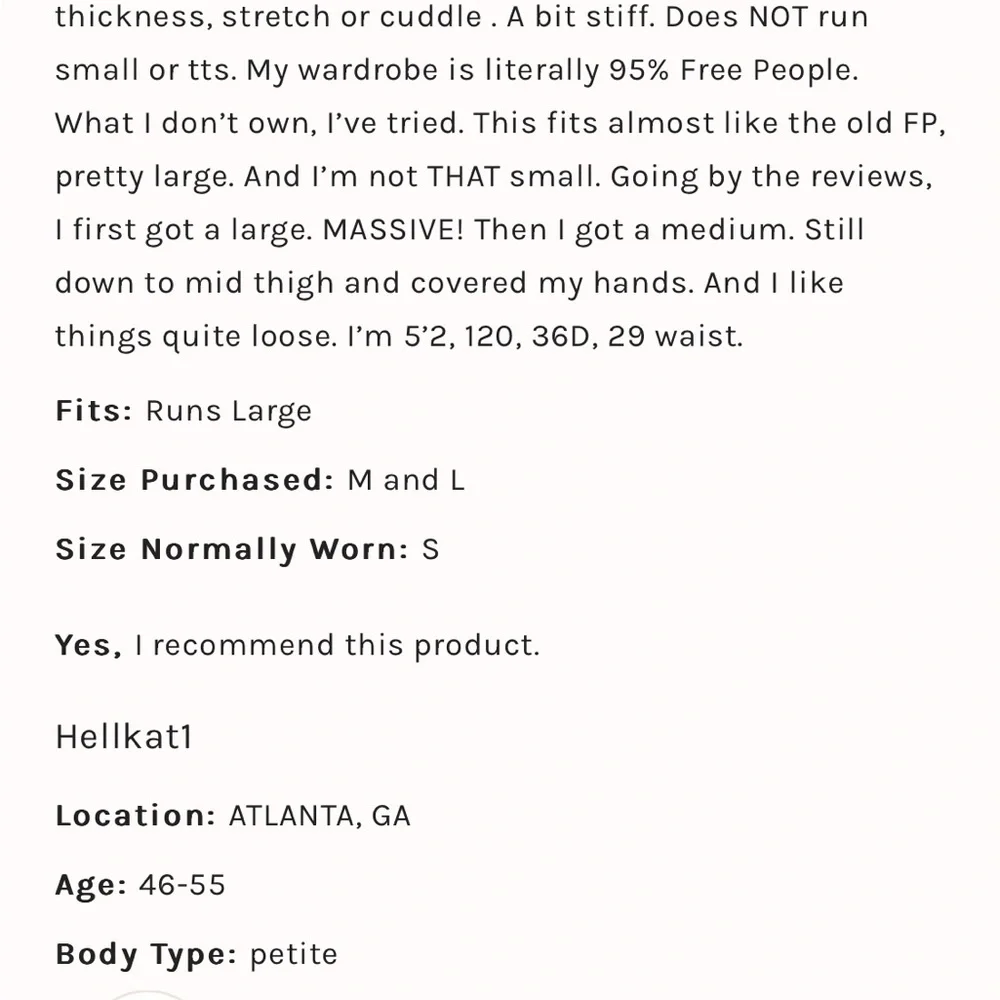This screenshot has height=1000, width=1000.
Task: Click 'I recommend this product.' text
Action: 337,645
